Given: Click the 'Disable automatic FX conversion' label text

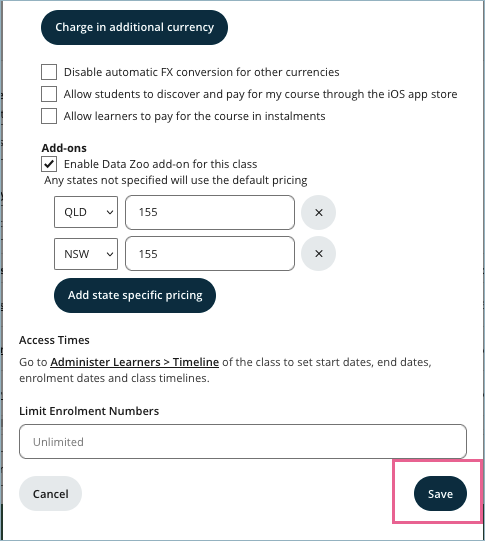Looking at the screenshot, I should (201, 72).
